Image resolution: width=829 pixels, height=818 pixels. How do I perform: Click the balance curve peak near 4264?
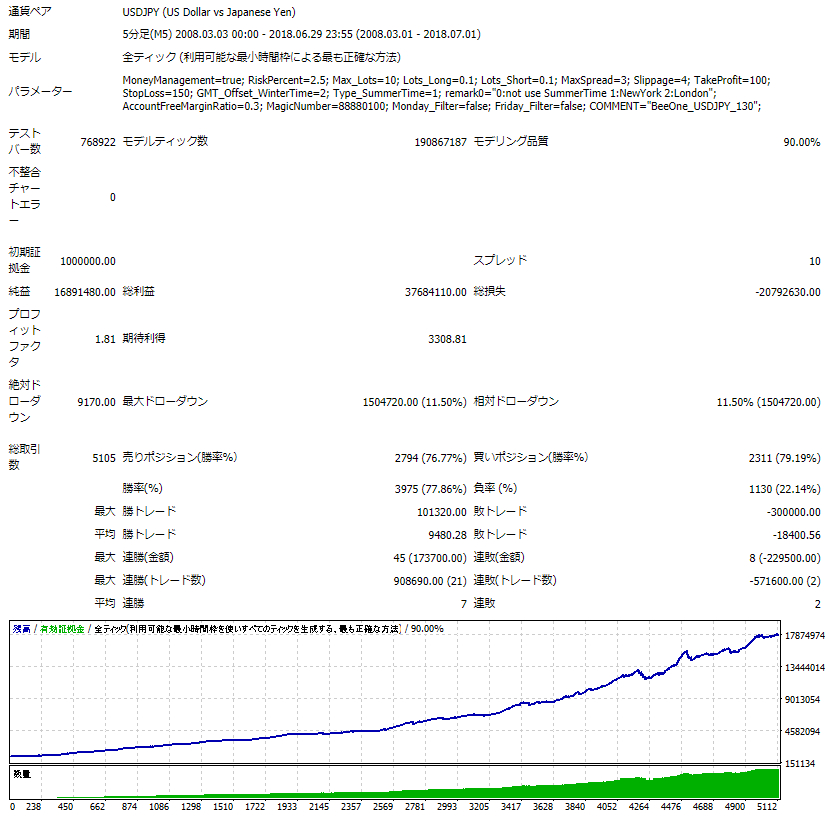point(639,671)
